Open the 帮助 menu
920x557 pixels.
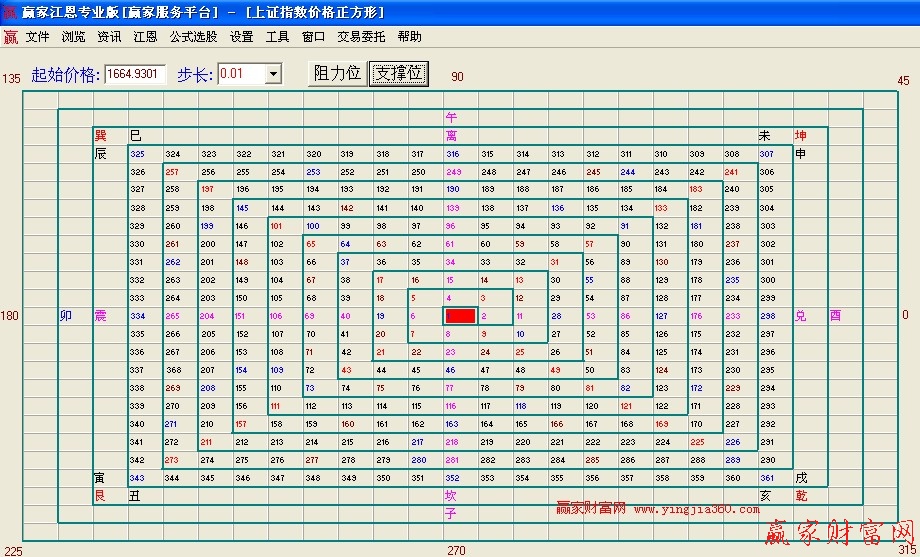pos(409,37)
